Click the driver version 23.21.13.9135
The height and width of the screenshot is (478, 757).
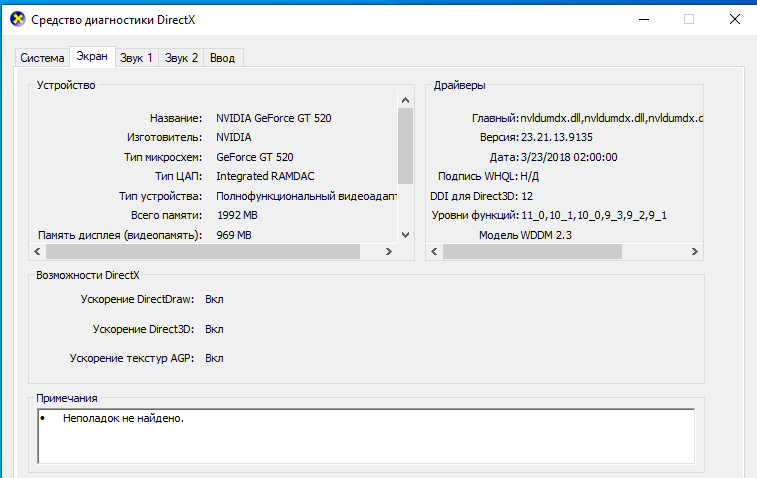(x=557, y=138)
